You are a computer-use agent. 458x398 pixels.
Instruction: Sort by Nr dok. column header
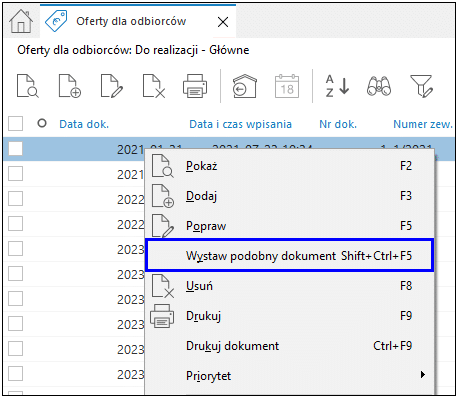pyautogui.click(x=338, y=124)
